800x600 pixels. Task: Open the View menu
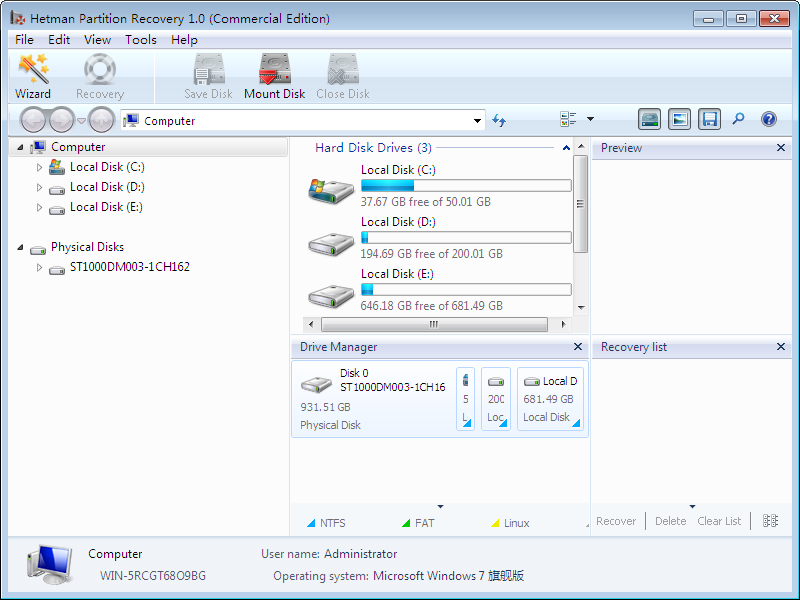pyautogui.click(x=97, y=40)
